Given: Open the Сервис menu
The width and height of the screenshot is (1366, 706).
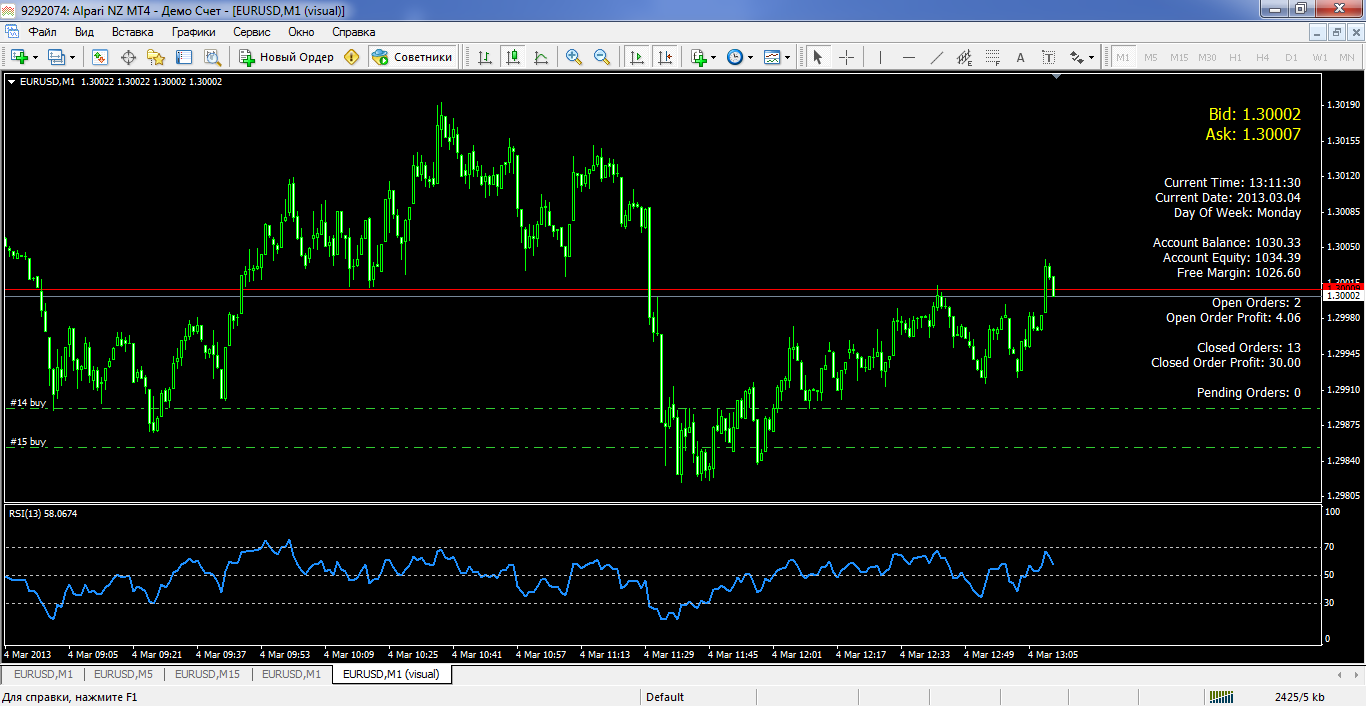Looking at the screenshot, I should tap(252, 31).
